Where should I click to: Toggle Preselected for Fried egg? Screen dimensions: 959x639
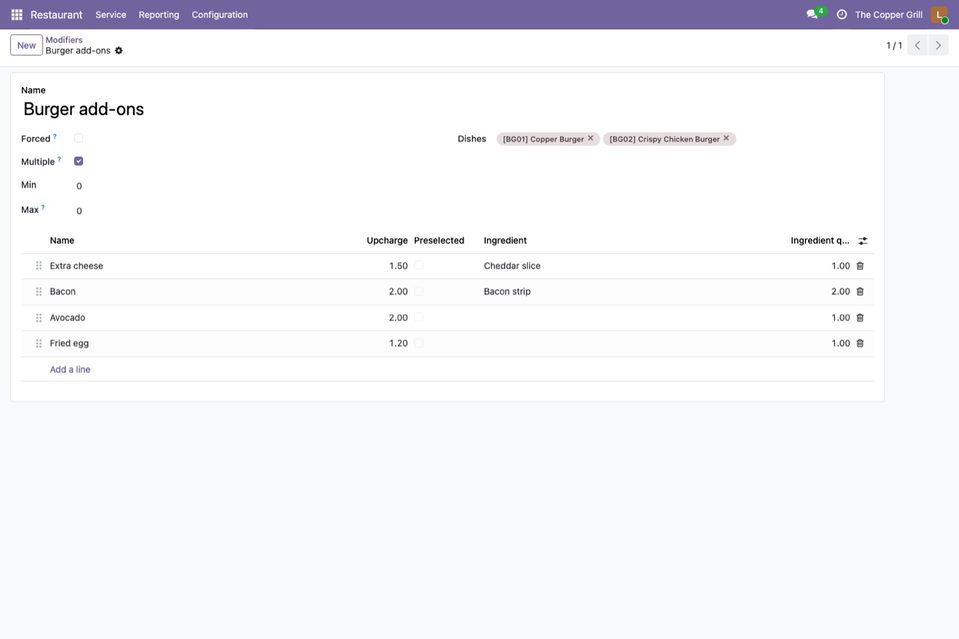pos(418,343)
